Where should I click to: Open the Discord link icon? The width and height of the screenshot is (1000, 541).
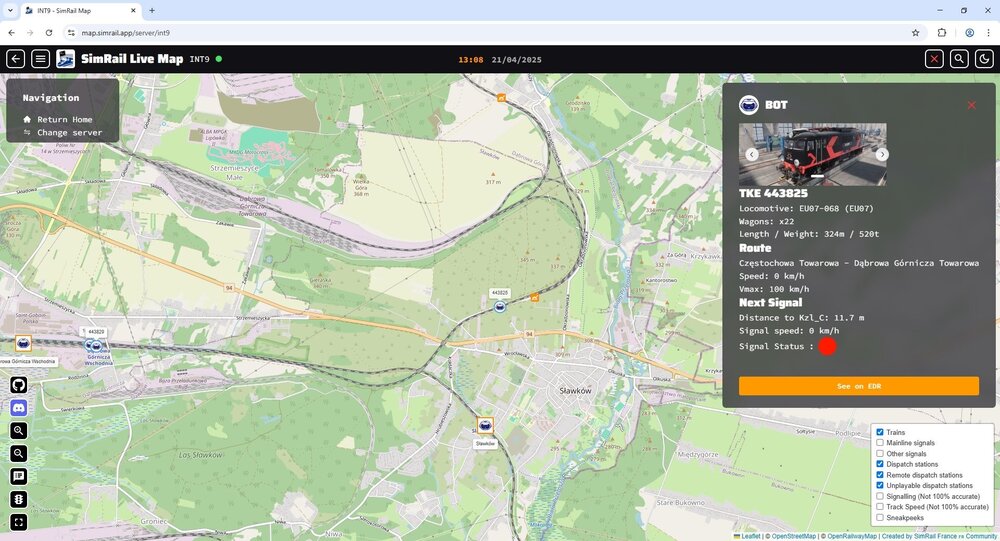[19, 408]
